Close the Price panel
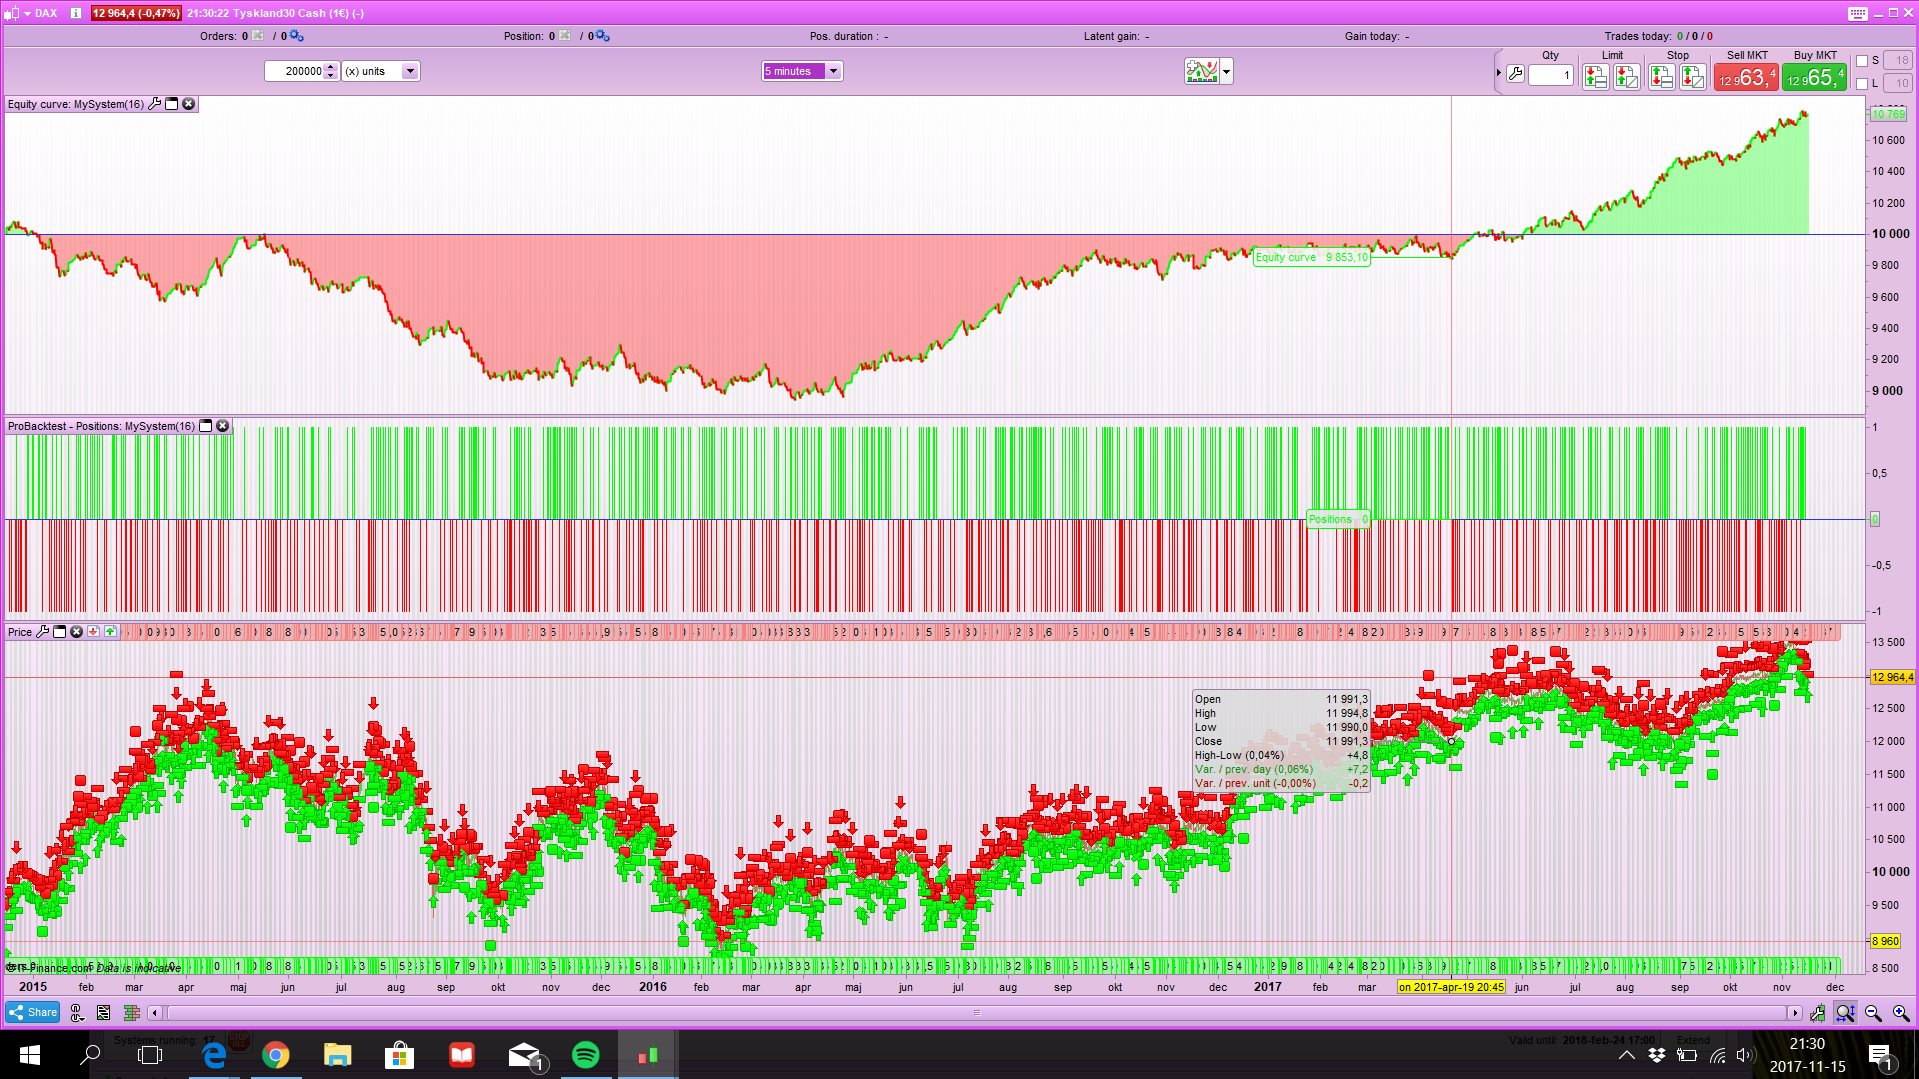This screenshot has width=1919, height=1079. (x=76, y=632)
